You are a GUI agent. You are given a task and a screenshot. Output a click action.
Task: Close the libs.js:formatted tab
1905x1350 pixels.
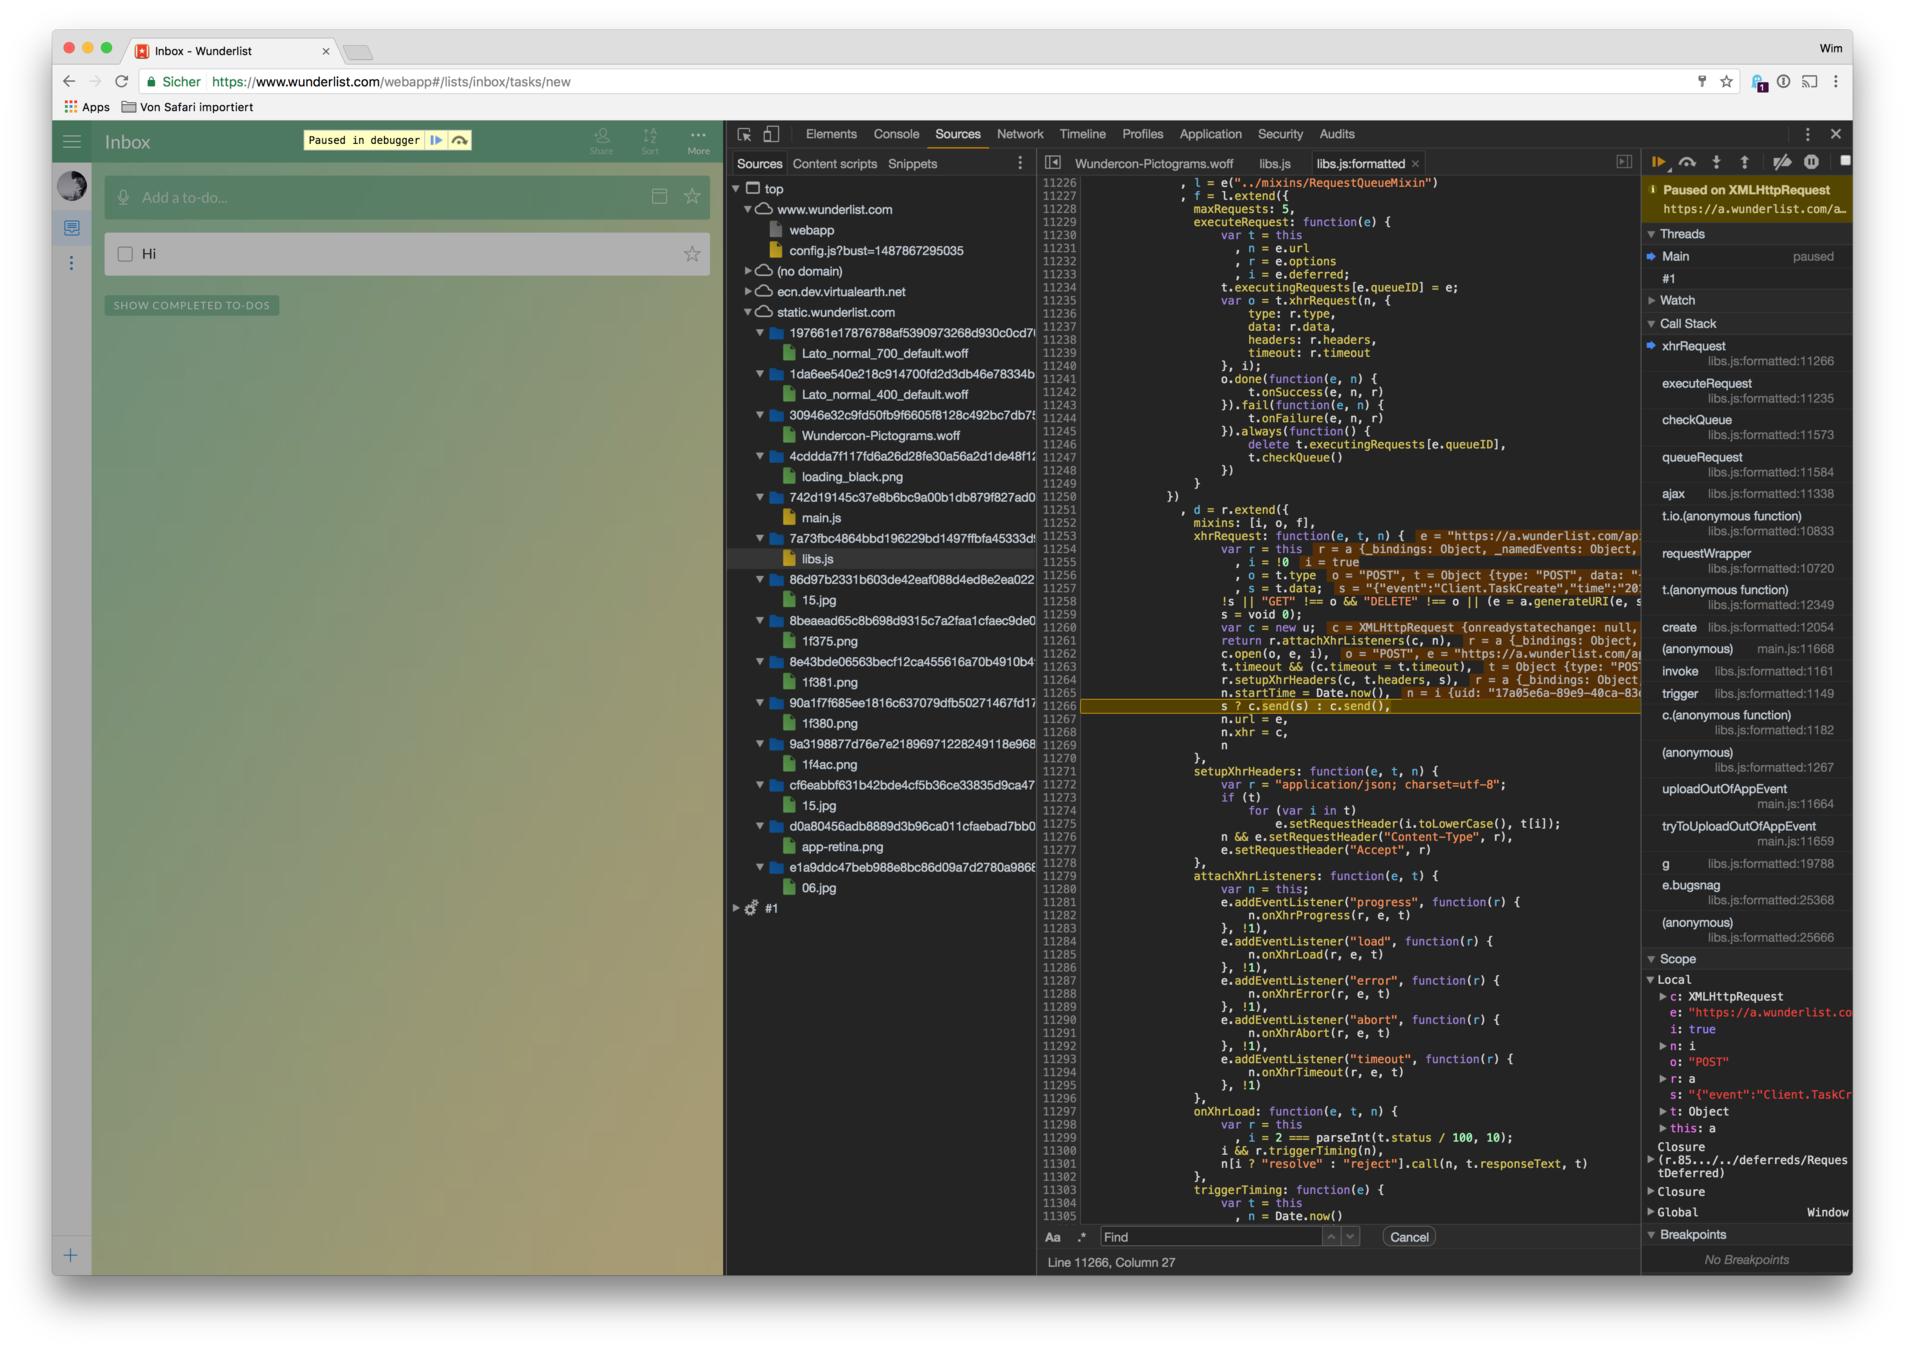click(1415, 164)
